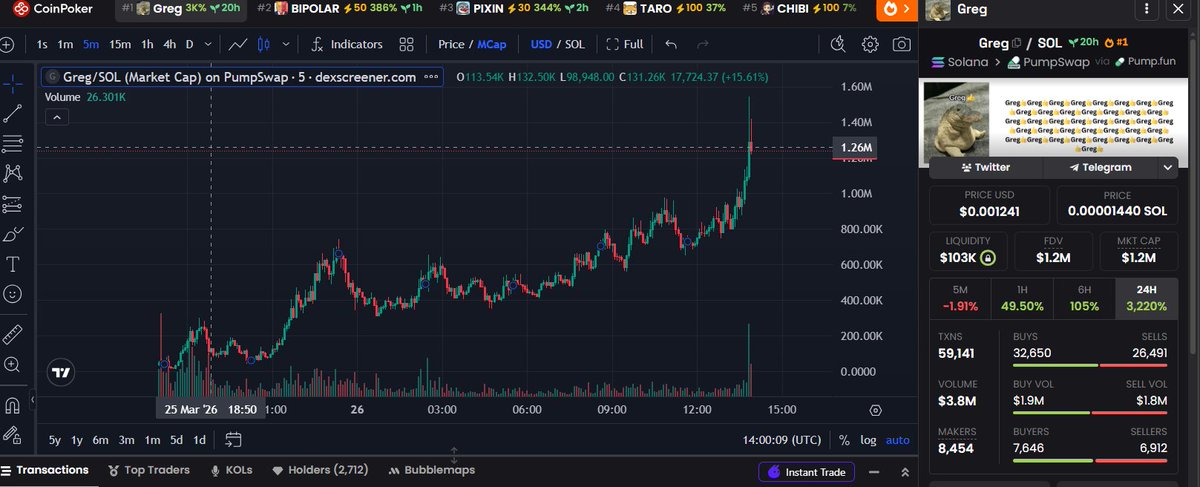
Task: Switch chart to MCap view
Action: point(491,45)
